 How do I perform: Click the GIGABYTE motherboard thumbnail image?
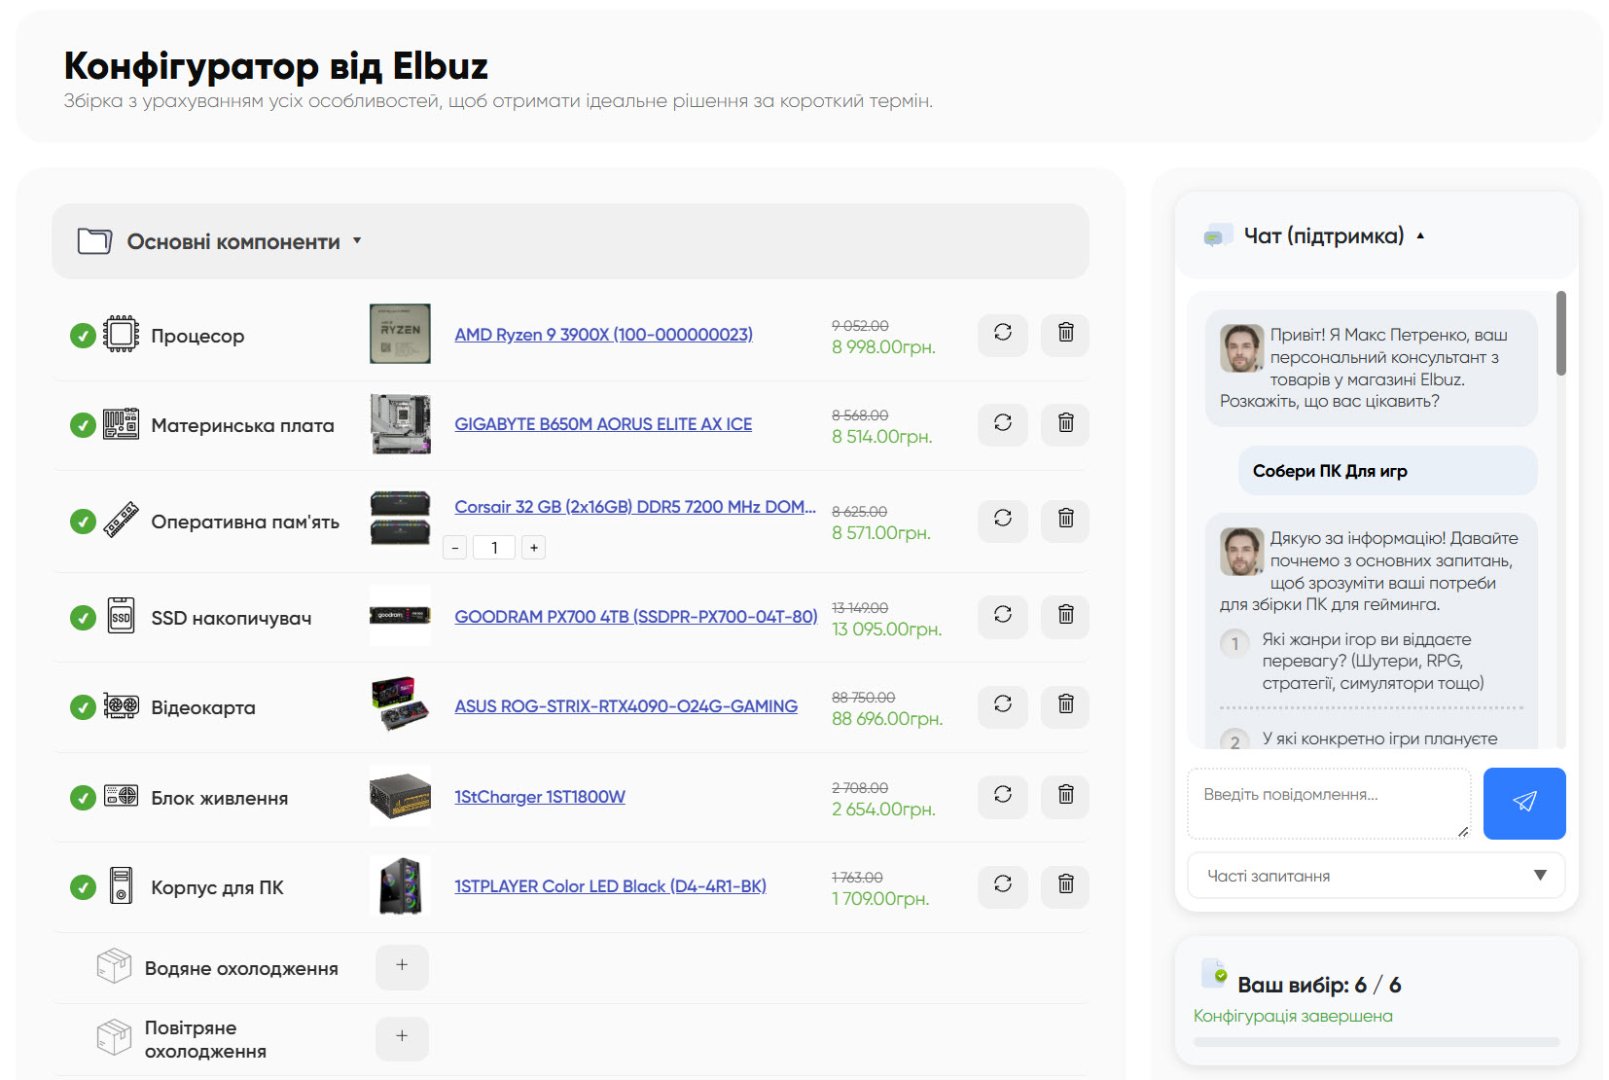(400, 424)
